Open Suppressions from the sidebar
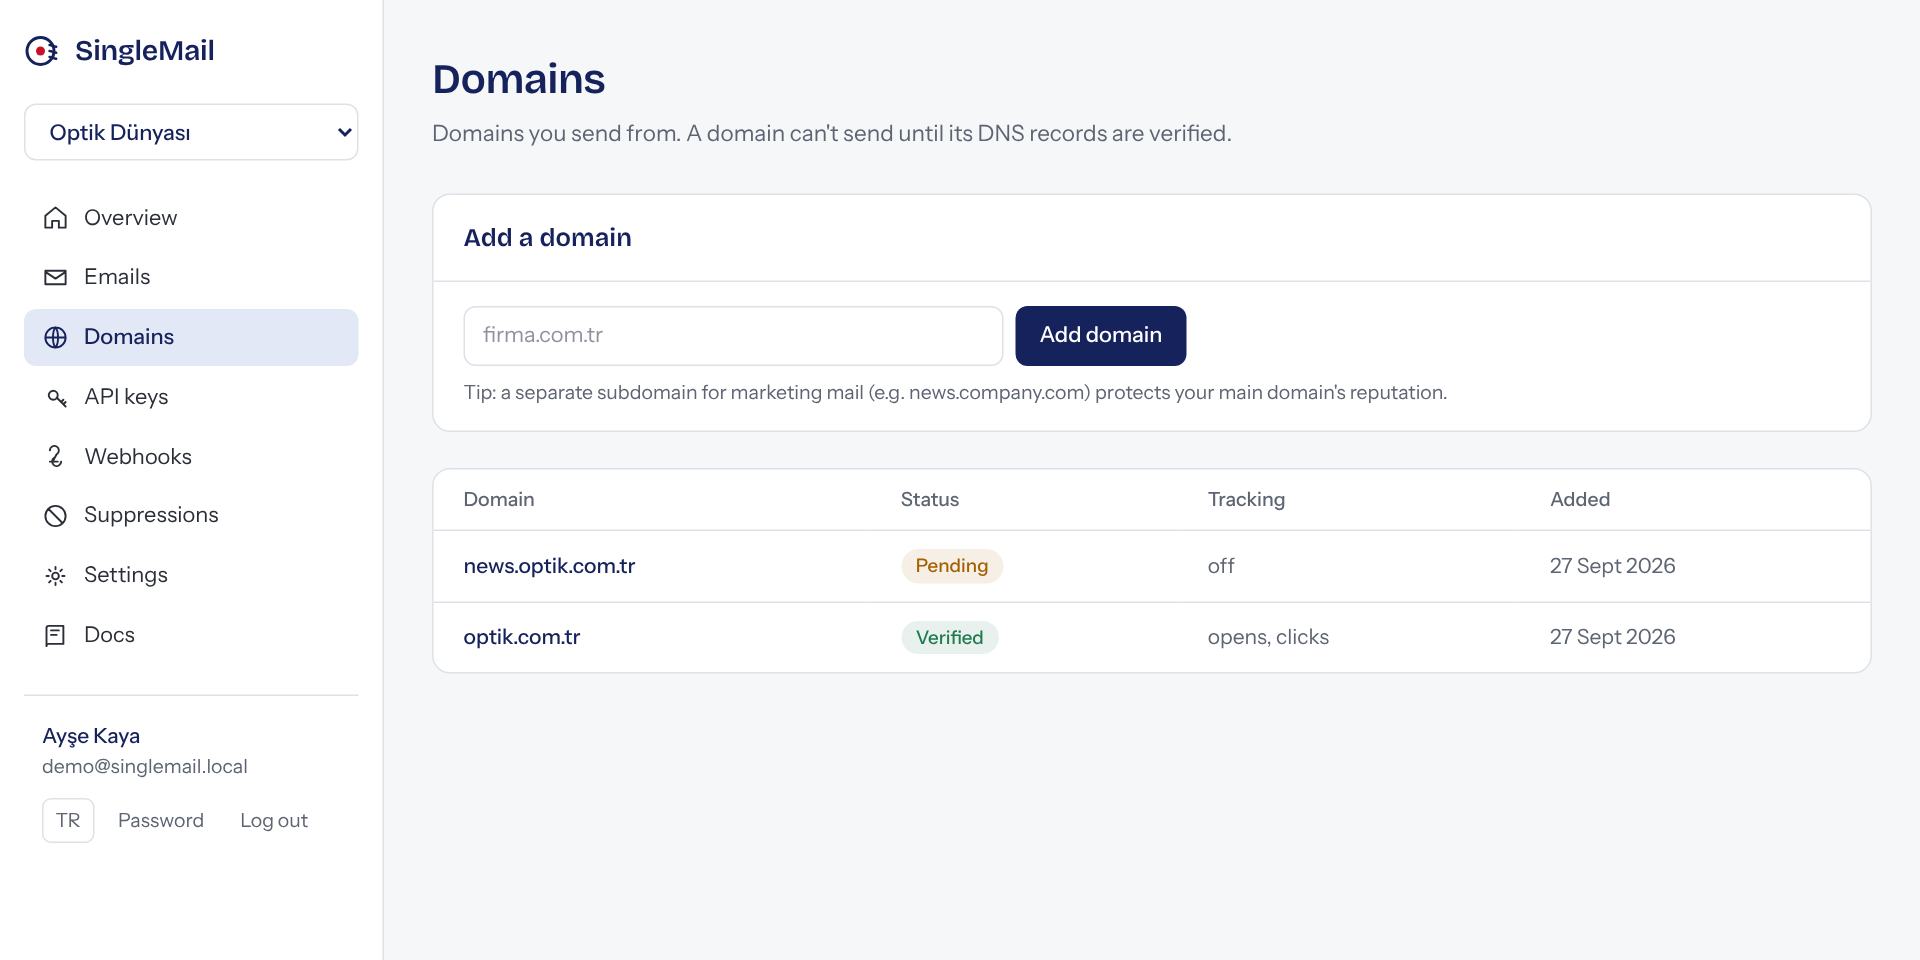The width and height of the screenshot is (1920, 960). point(191,516)
